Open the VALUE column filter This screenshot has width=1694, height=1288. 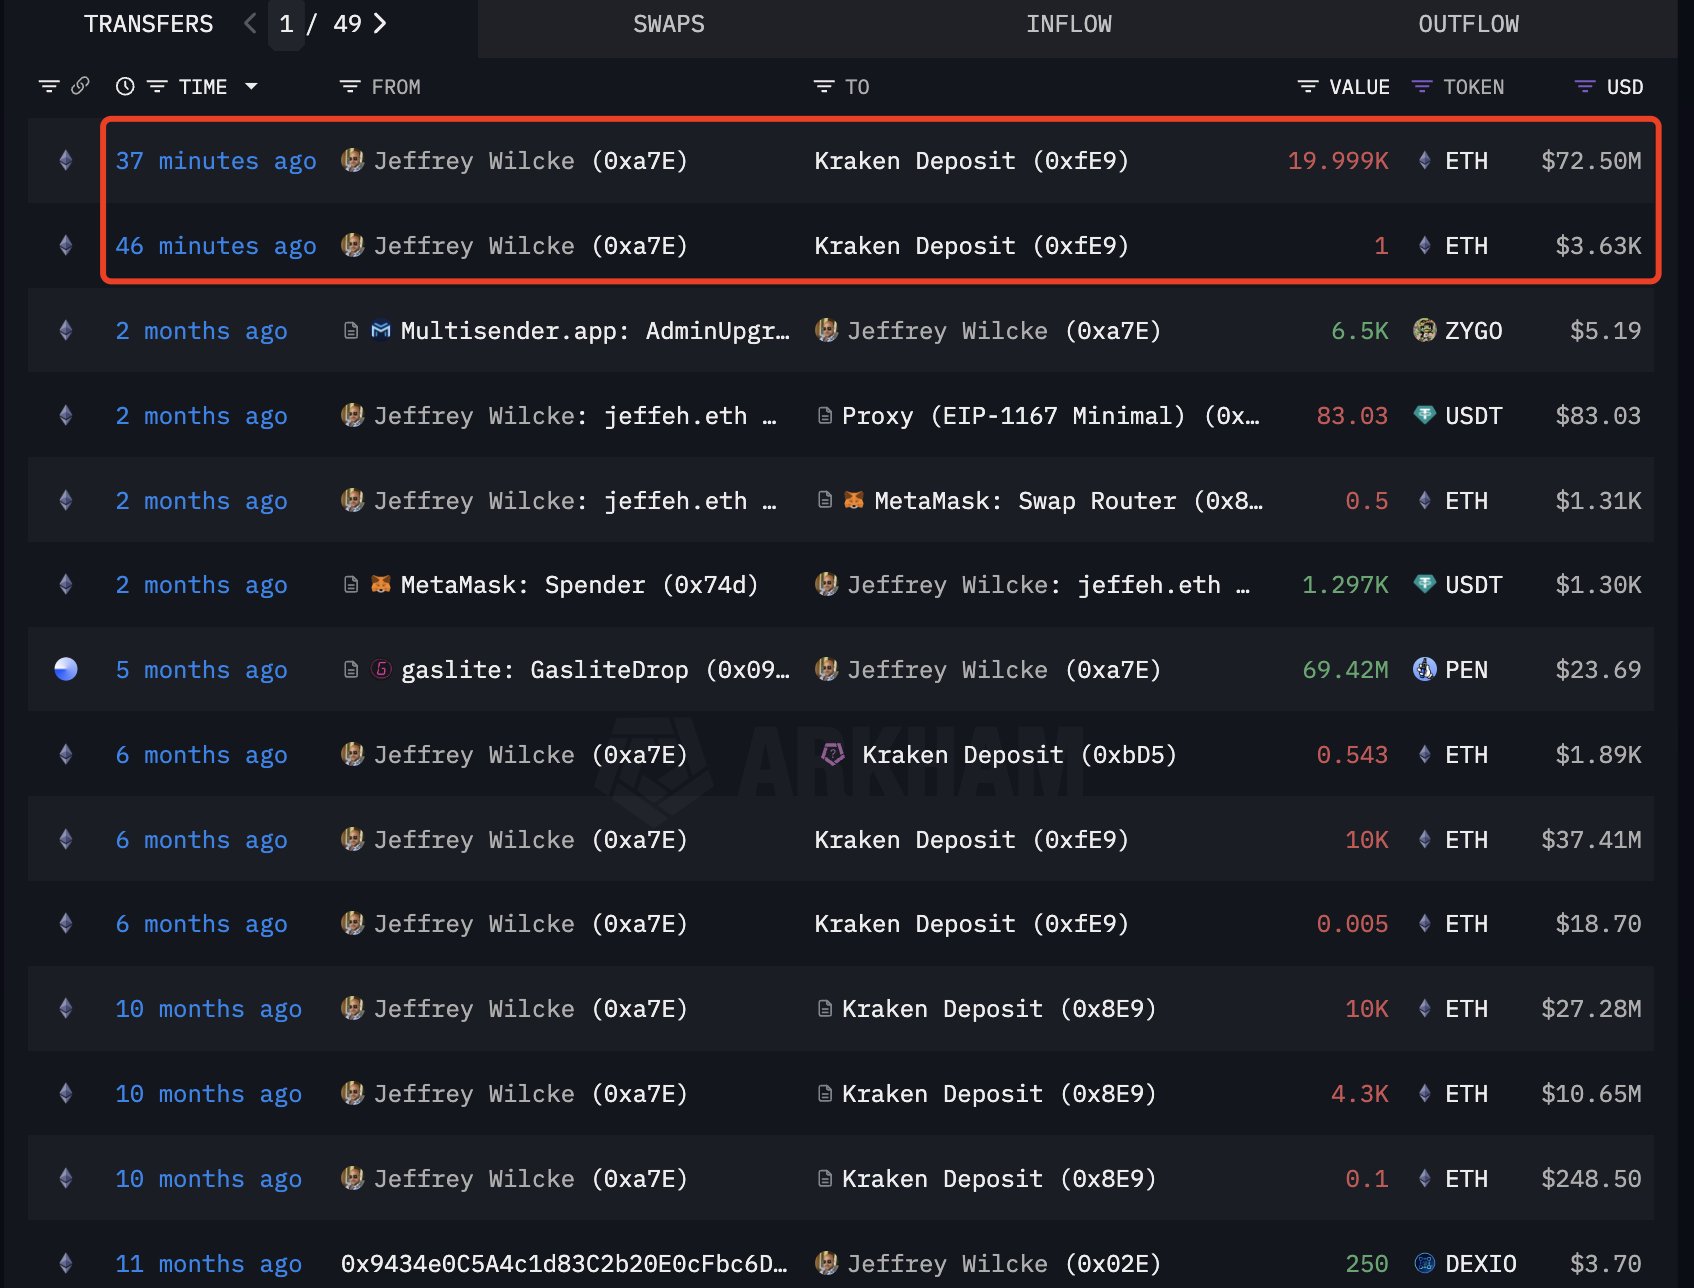click(x=1307, y=87)
